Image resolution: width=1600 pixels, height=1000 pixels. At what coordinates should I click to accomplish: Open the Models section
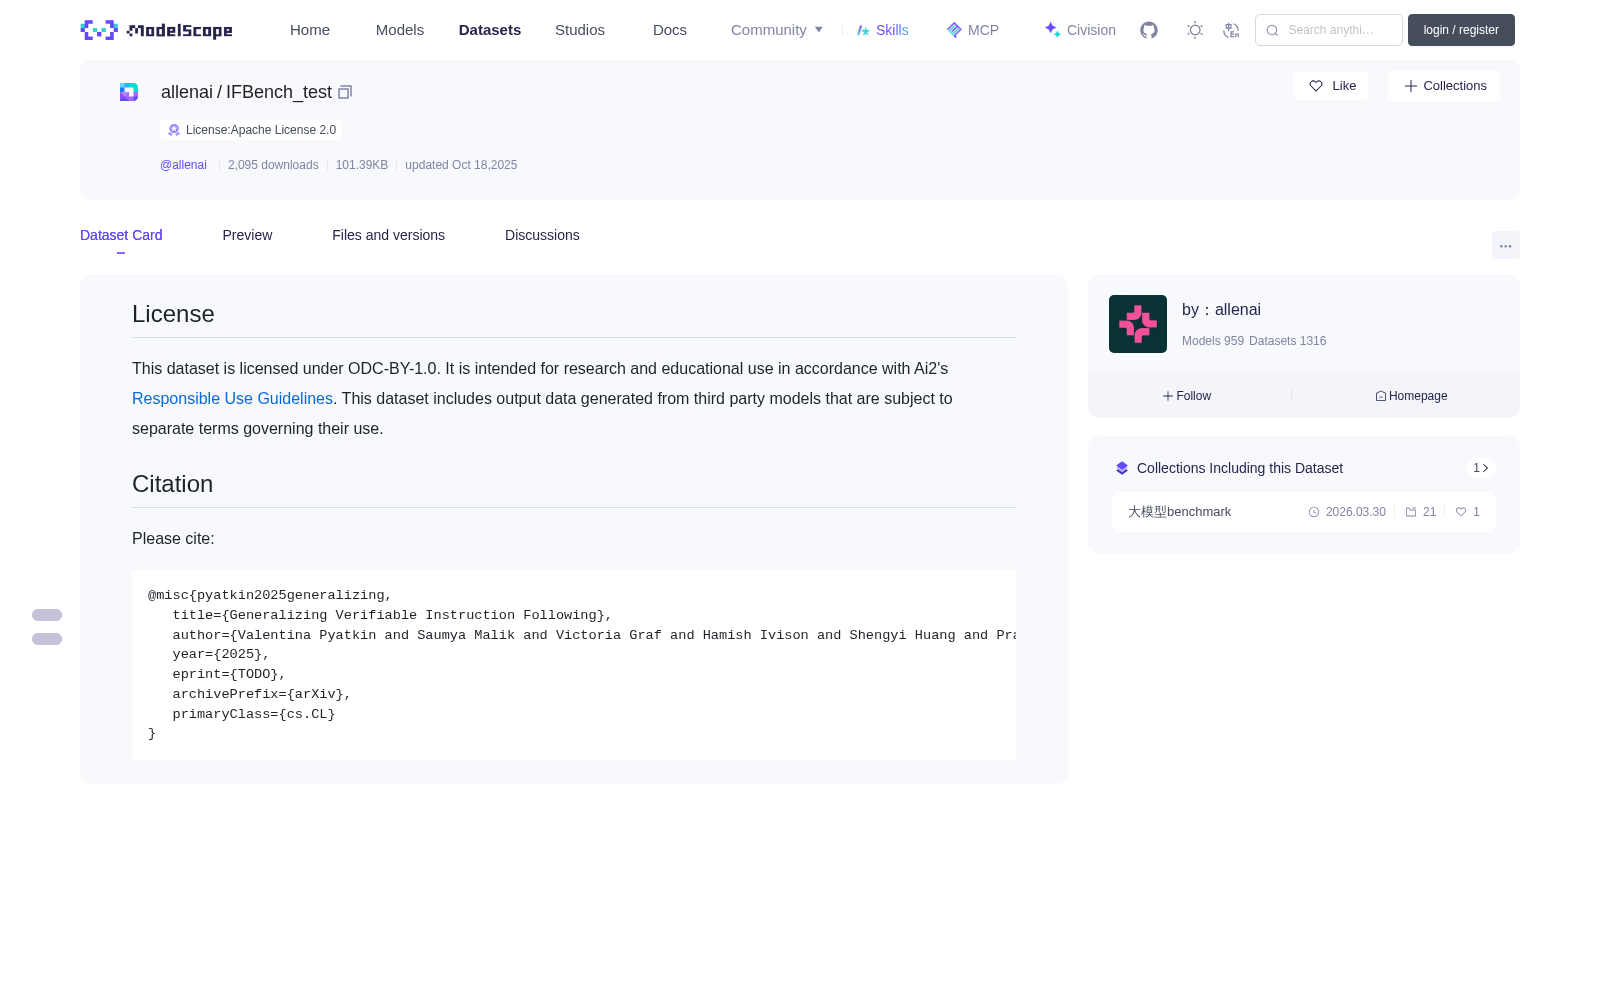[x=400, y=30]
